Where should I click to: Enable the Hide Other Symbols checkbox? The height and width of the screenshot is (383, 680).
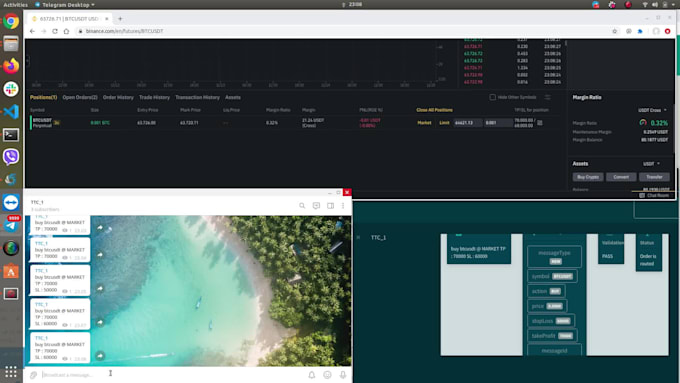(x=493, y=97)
